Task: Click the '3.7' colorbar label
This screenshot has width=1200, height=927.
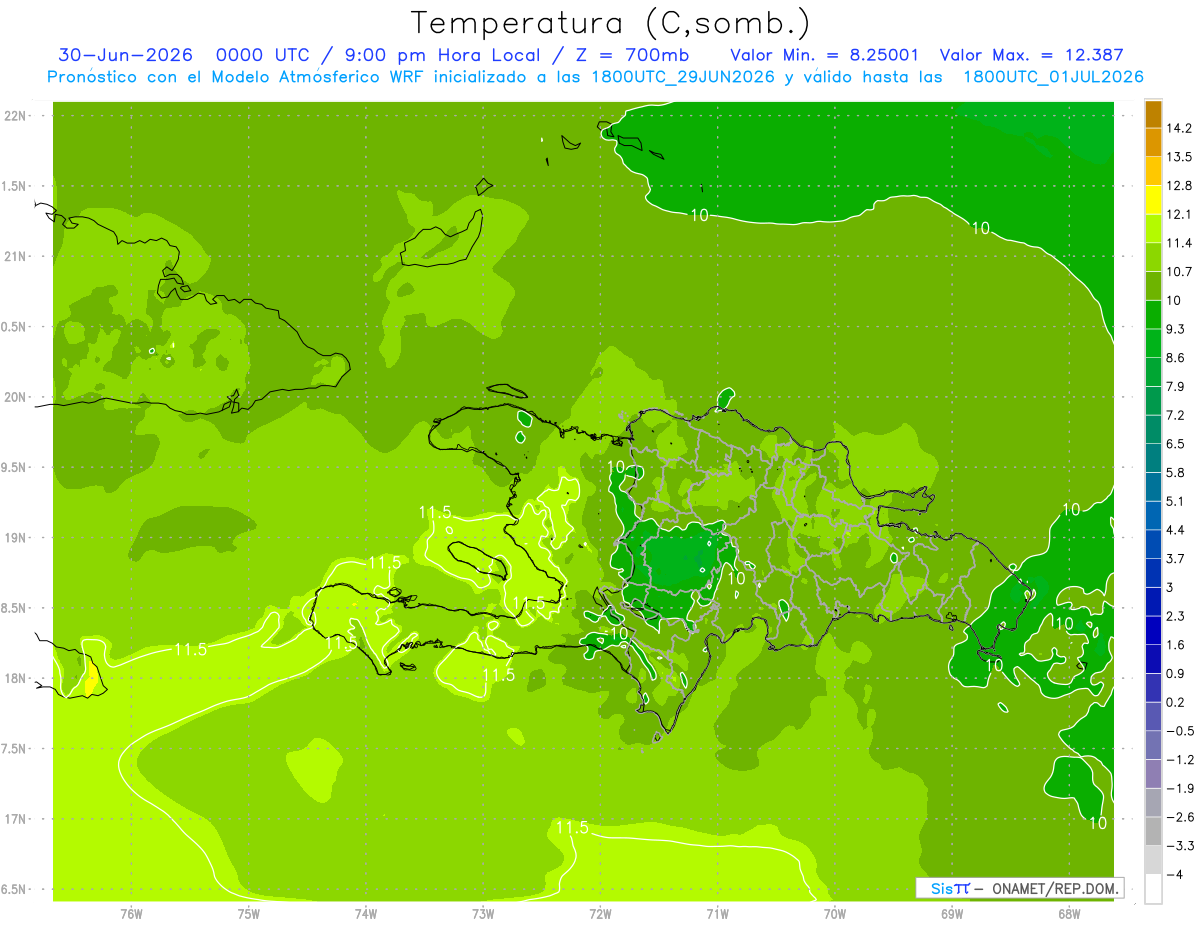Action: (1176, 558)
